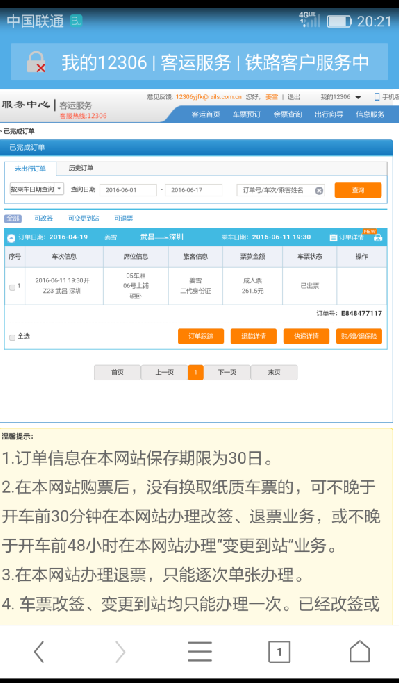The height and width of the screenshot is (683, 399).
Task: Select the 全部 filter
Action: [x=13, y=218]
